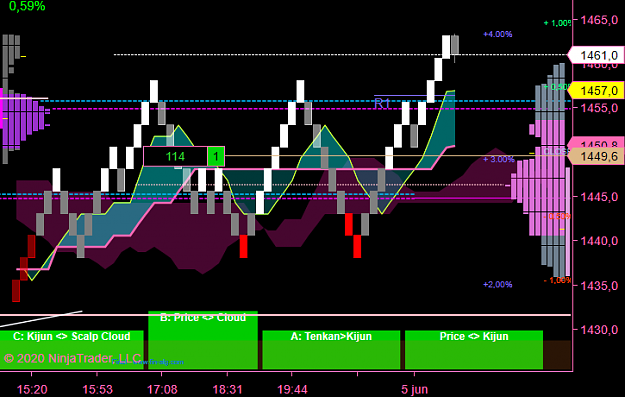
Task: Click the 1461,0 price marker label
Action: (596, 55)
